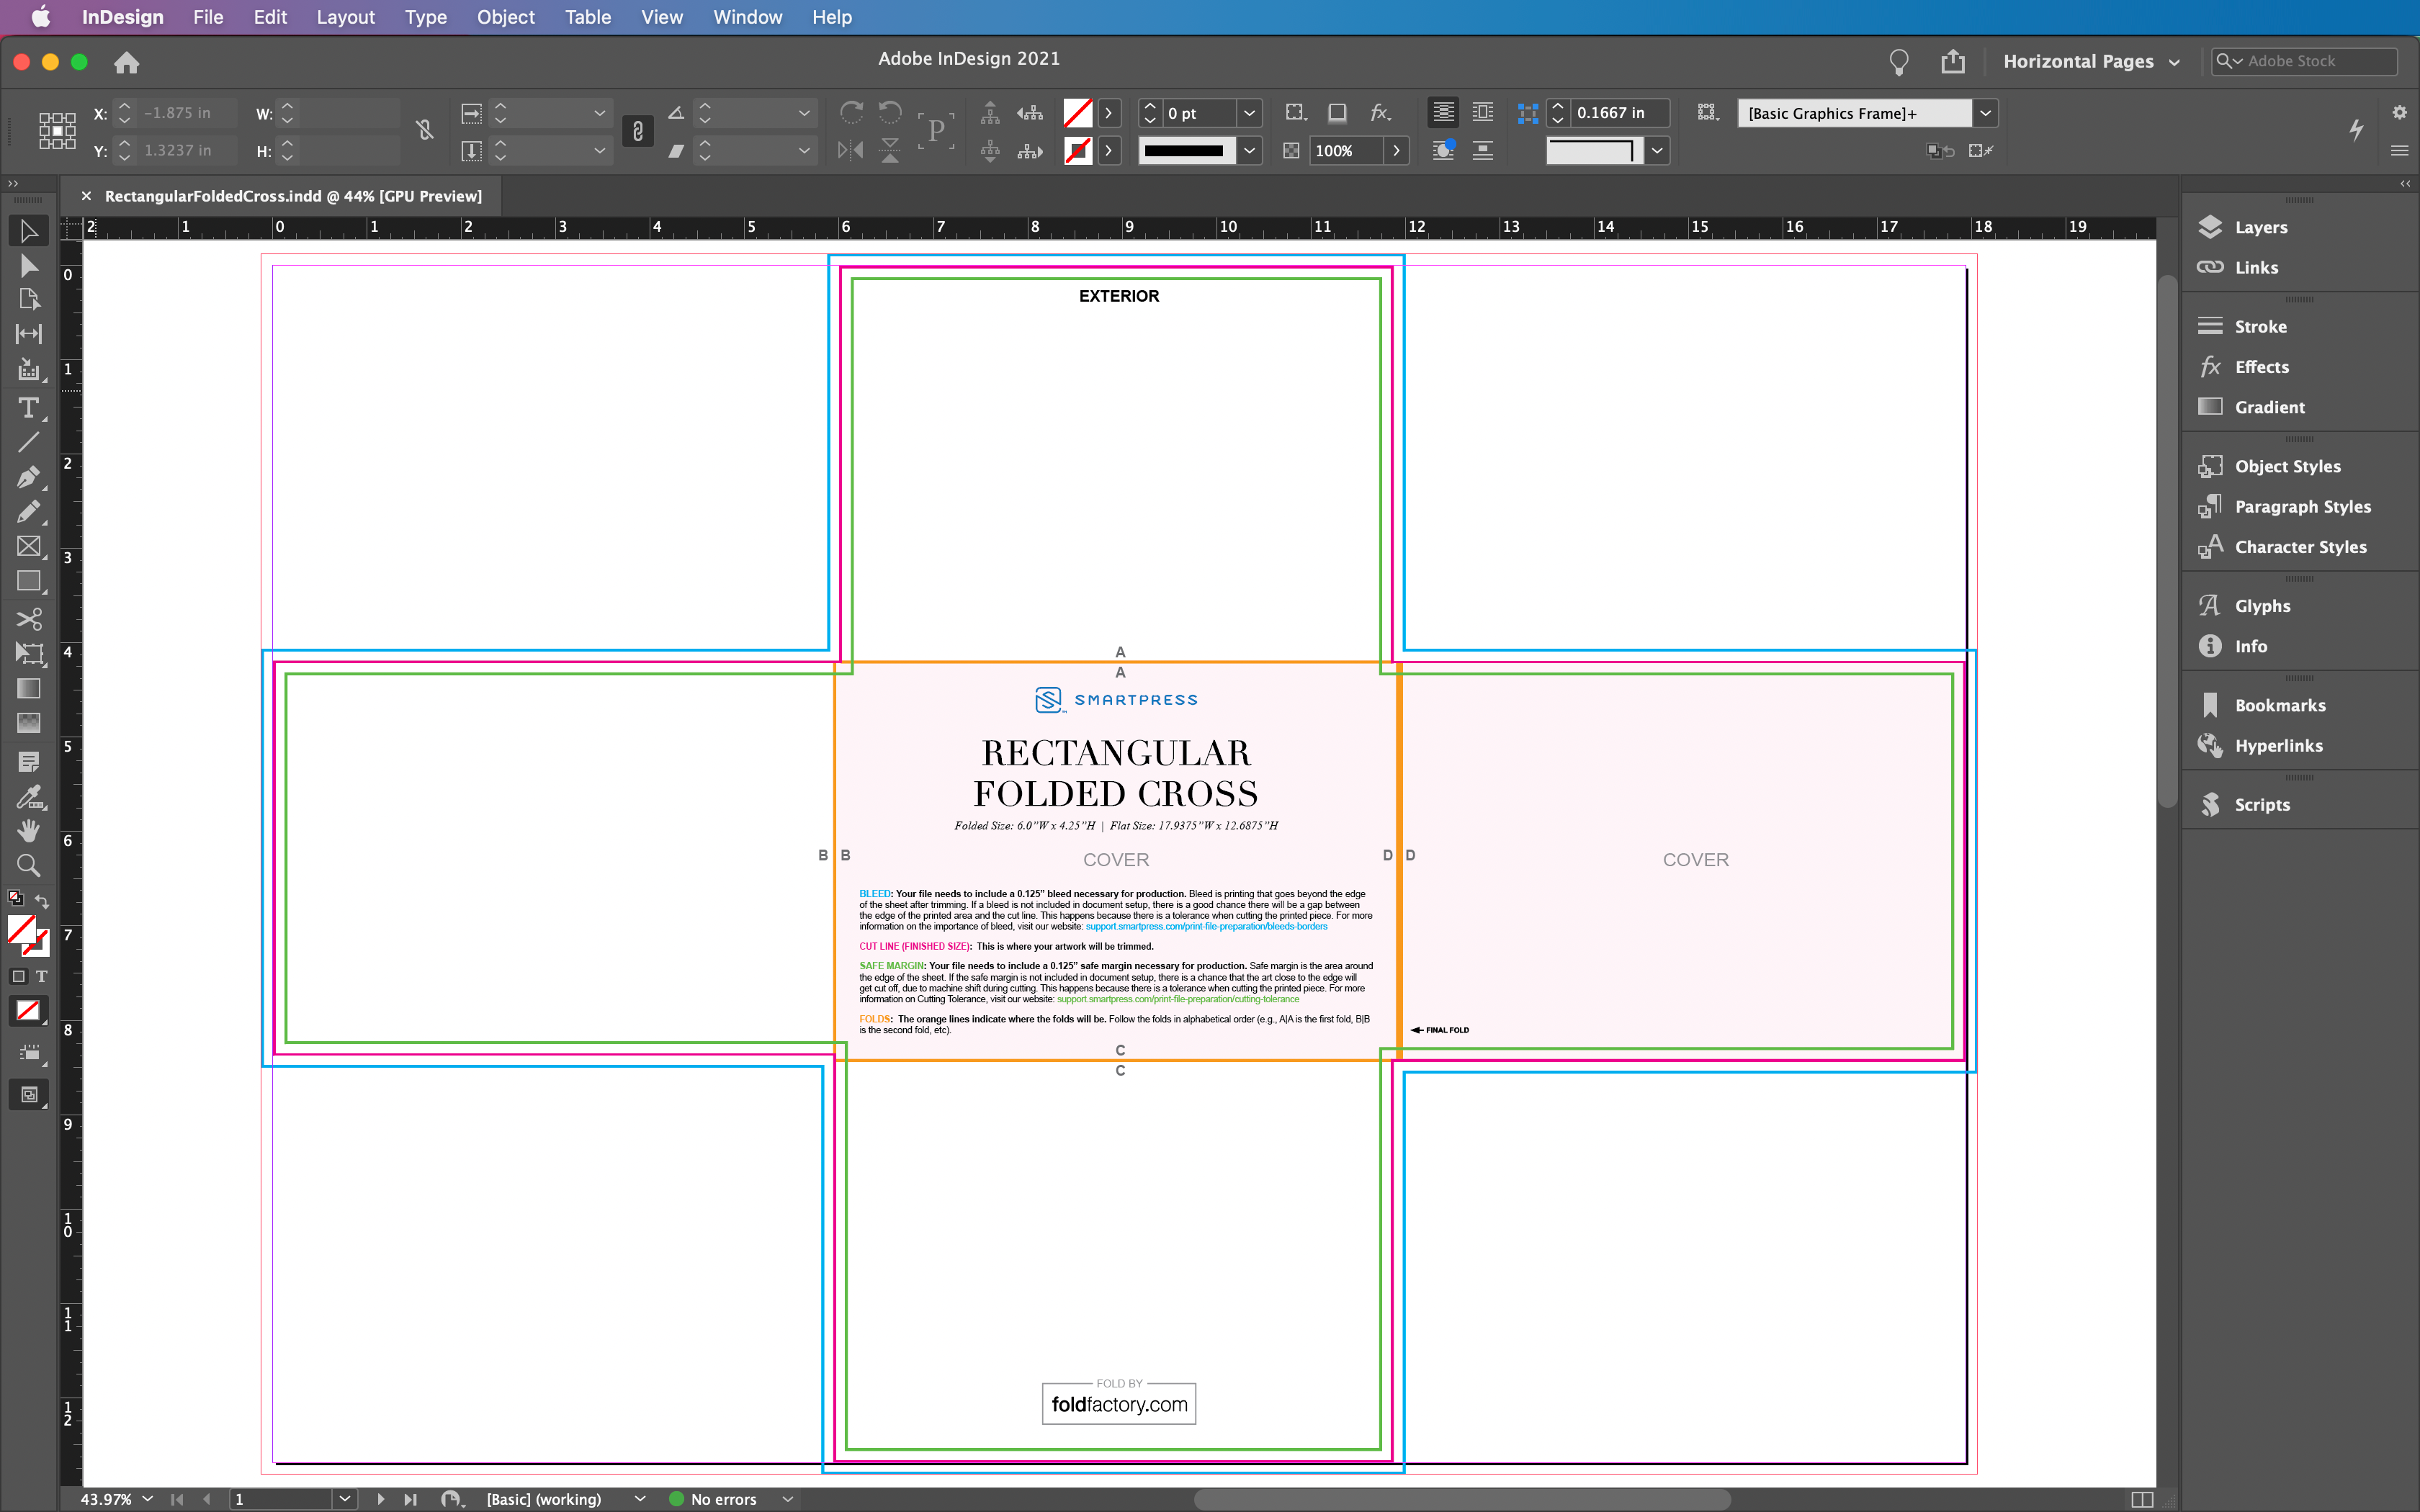Select the Zoom tool in toolbox
Image resolution: width=2420 pixels, height=1512 pixels.
(28, 865)
